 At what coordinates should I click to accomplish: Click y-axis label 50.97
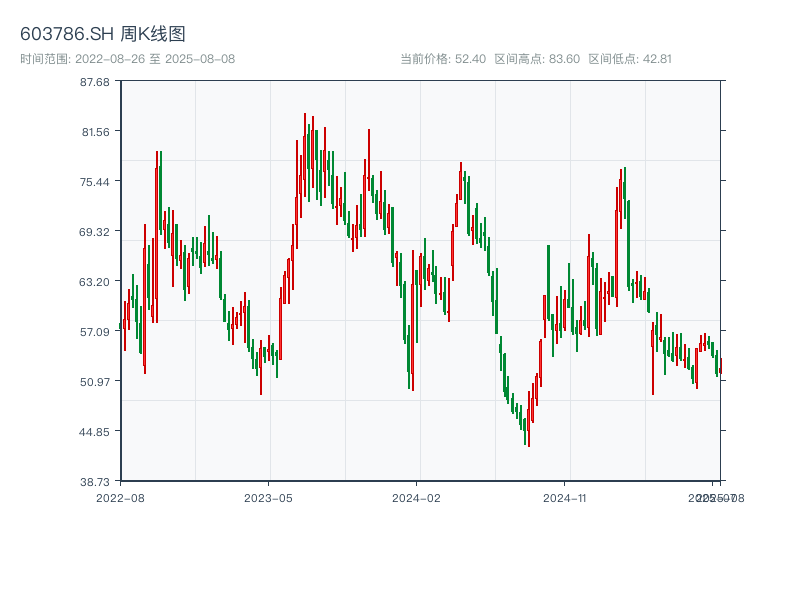(95, 382)
